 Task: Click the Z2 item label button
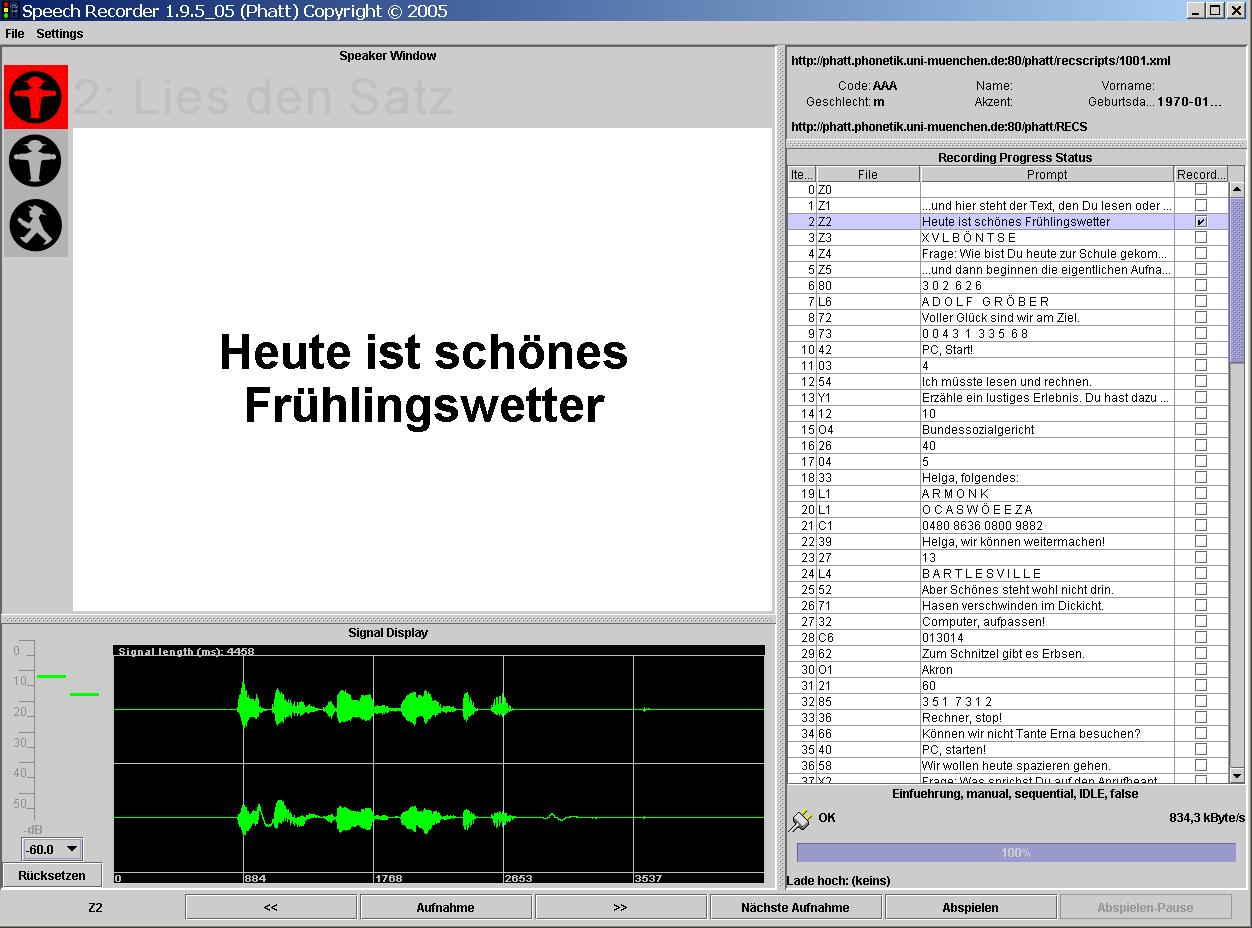(94, 906)
